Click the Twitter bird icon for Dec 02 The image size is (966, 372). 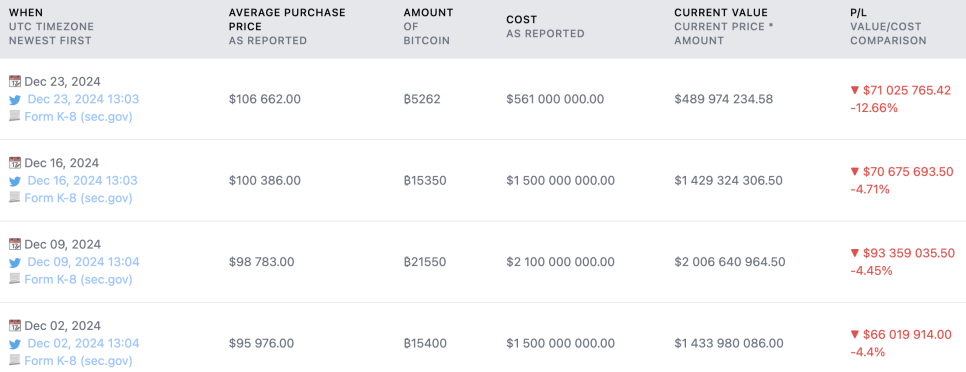coord(15,344)
